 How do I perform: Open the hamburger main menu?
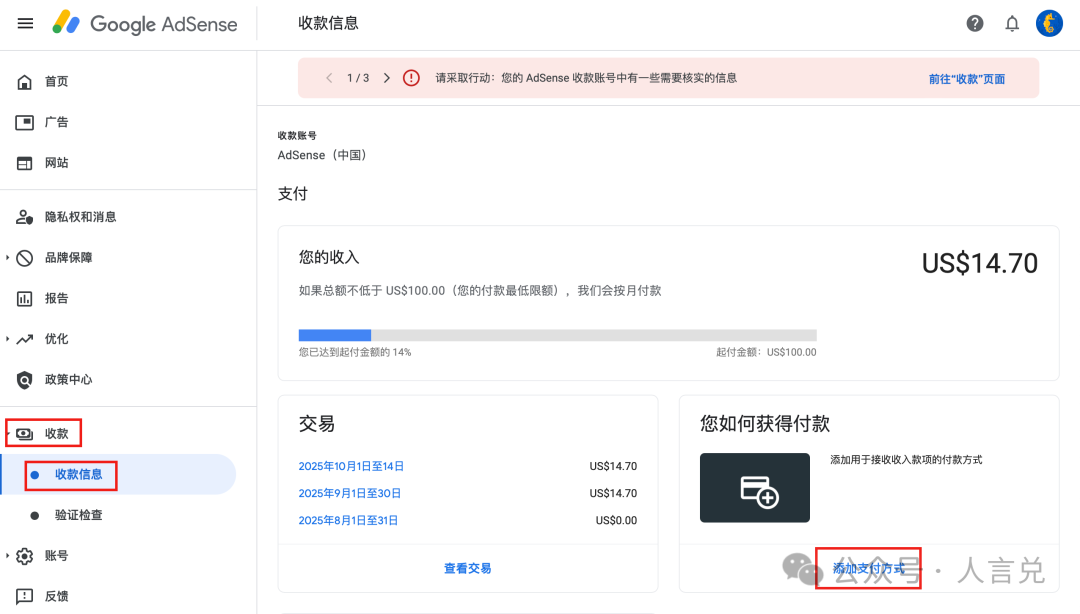pyautogui.click(x=25, y=23)
